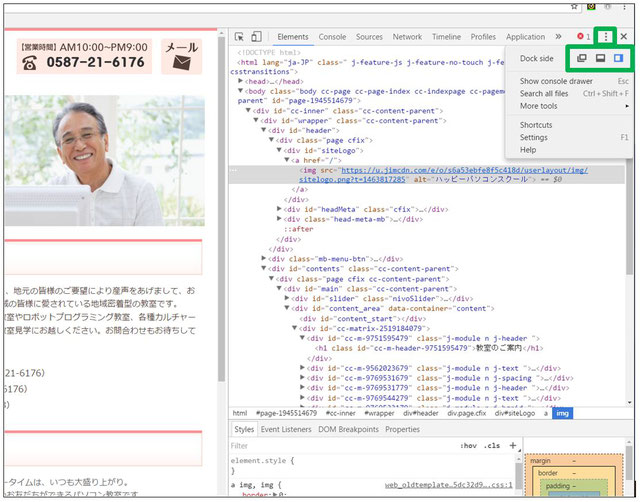Add new style rule plus icon

click(513, 445)
